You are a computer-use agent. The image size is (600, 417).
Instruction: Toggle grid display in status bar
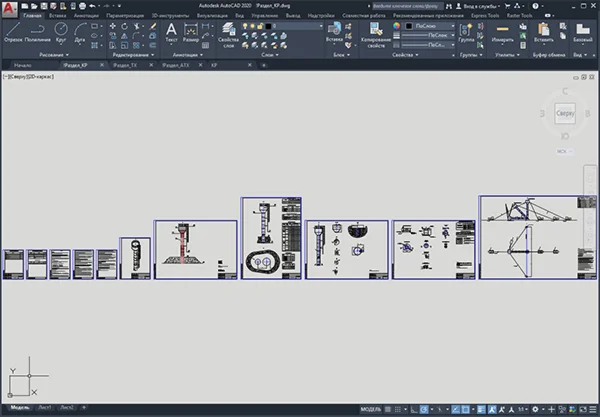coord(388,409)
